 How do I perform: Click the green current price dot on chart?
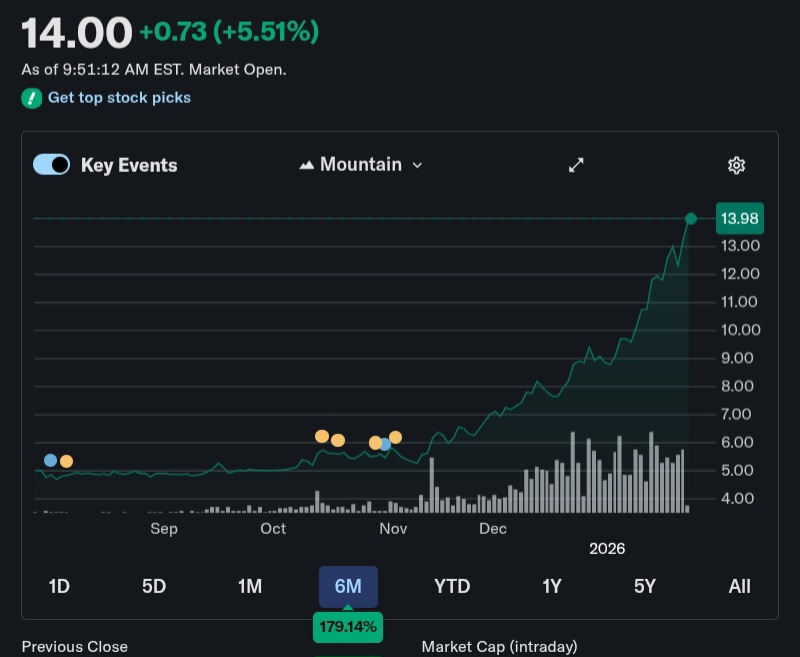tap(691, 219)
